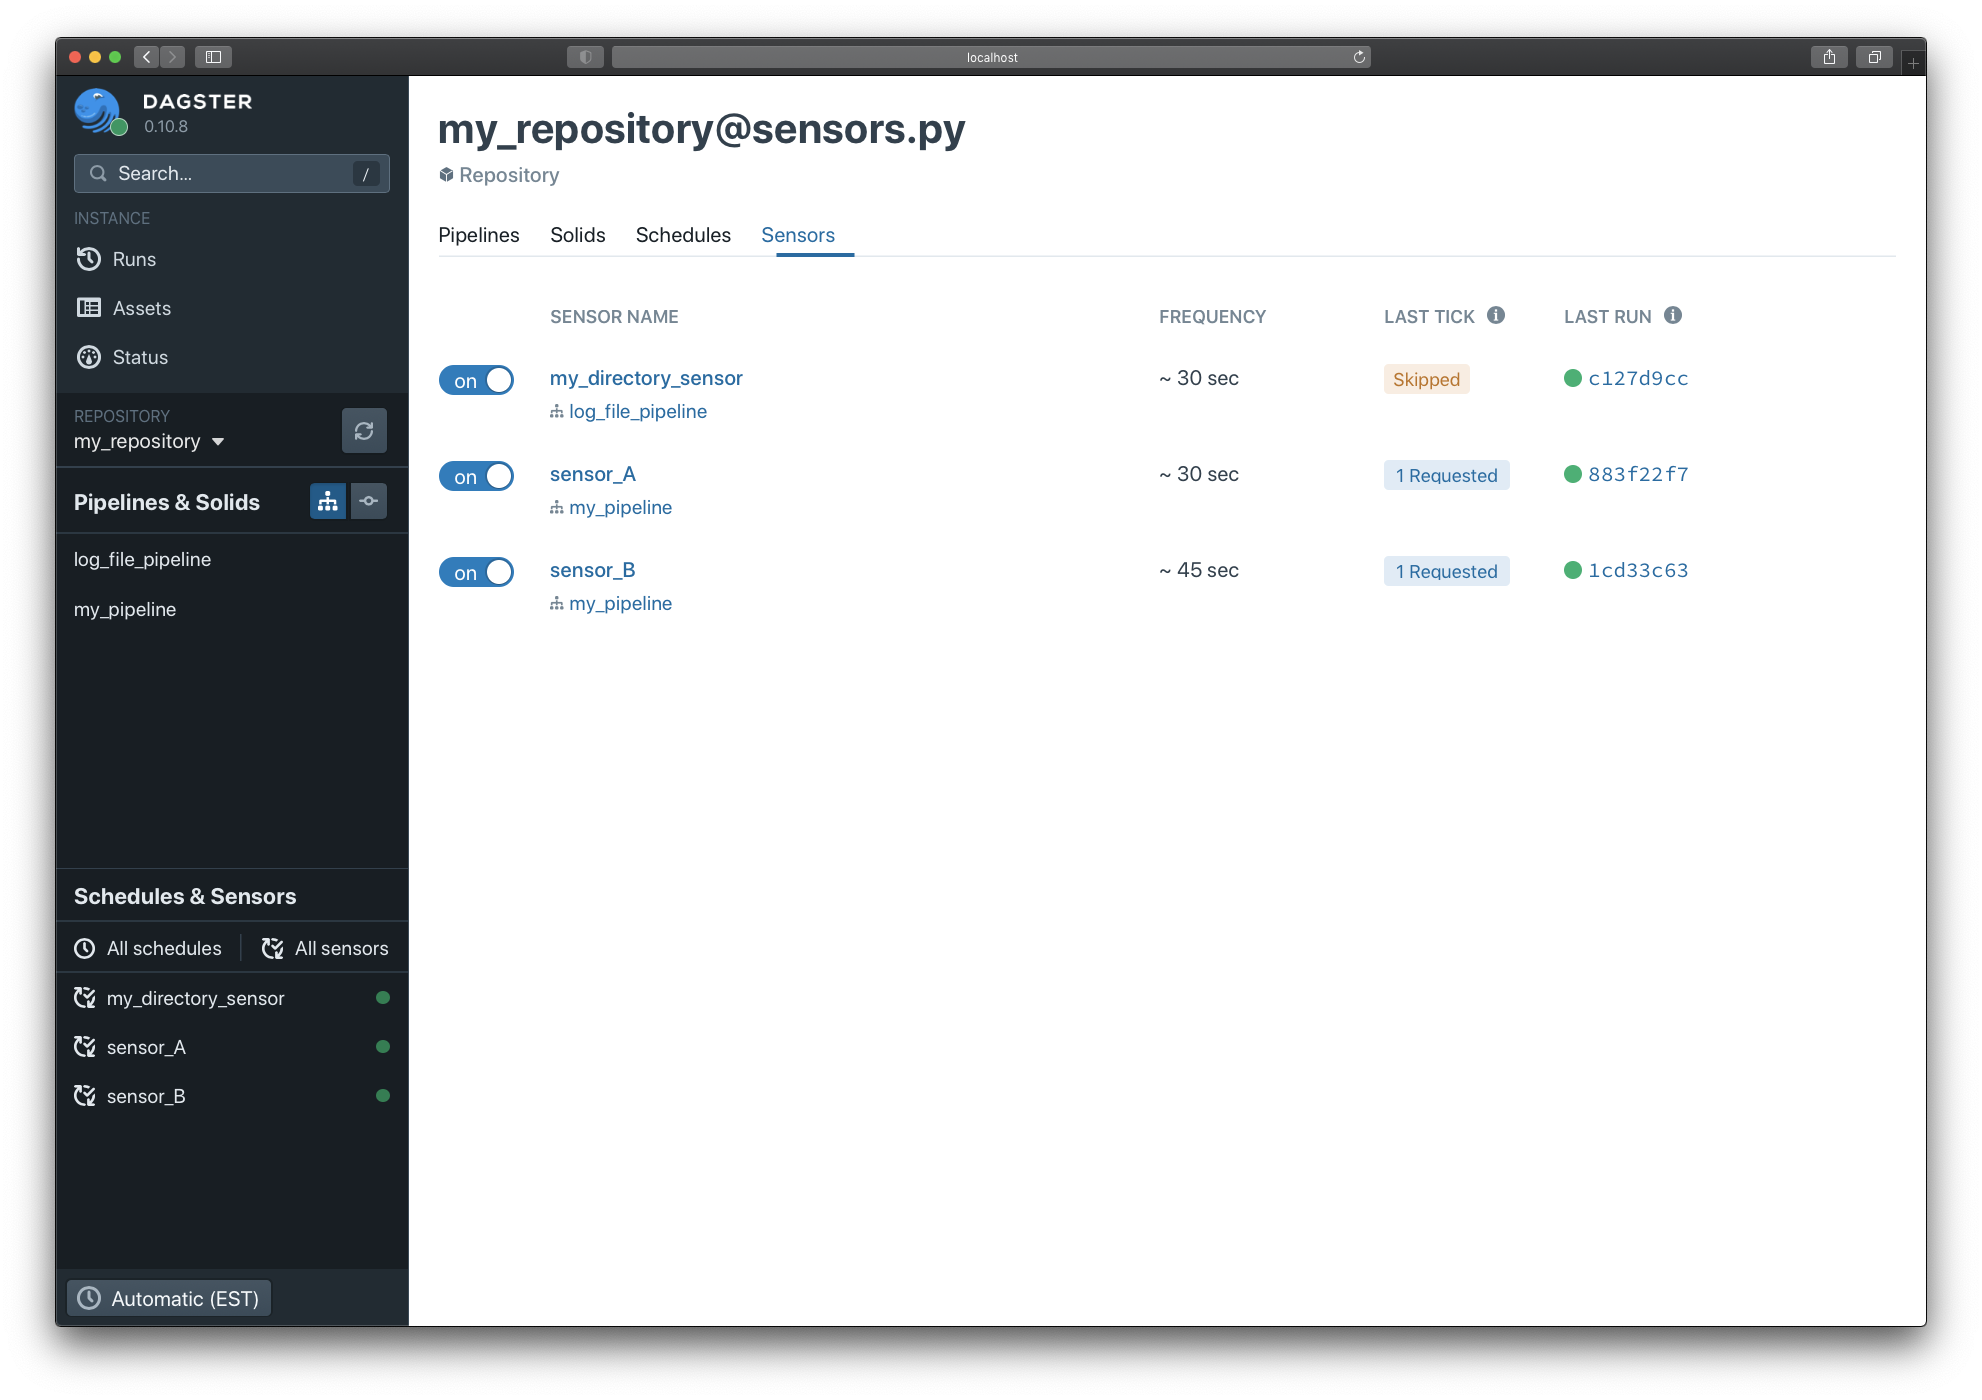Click the browser forward arrow
The width and height of the screenshot is (1982, 1400).
[x=172, y=57]
